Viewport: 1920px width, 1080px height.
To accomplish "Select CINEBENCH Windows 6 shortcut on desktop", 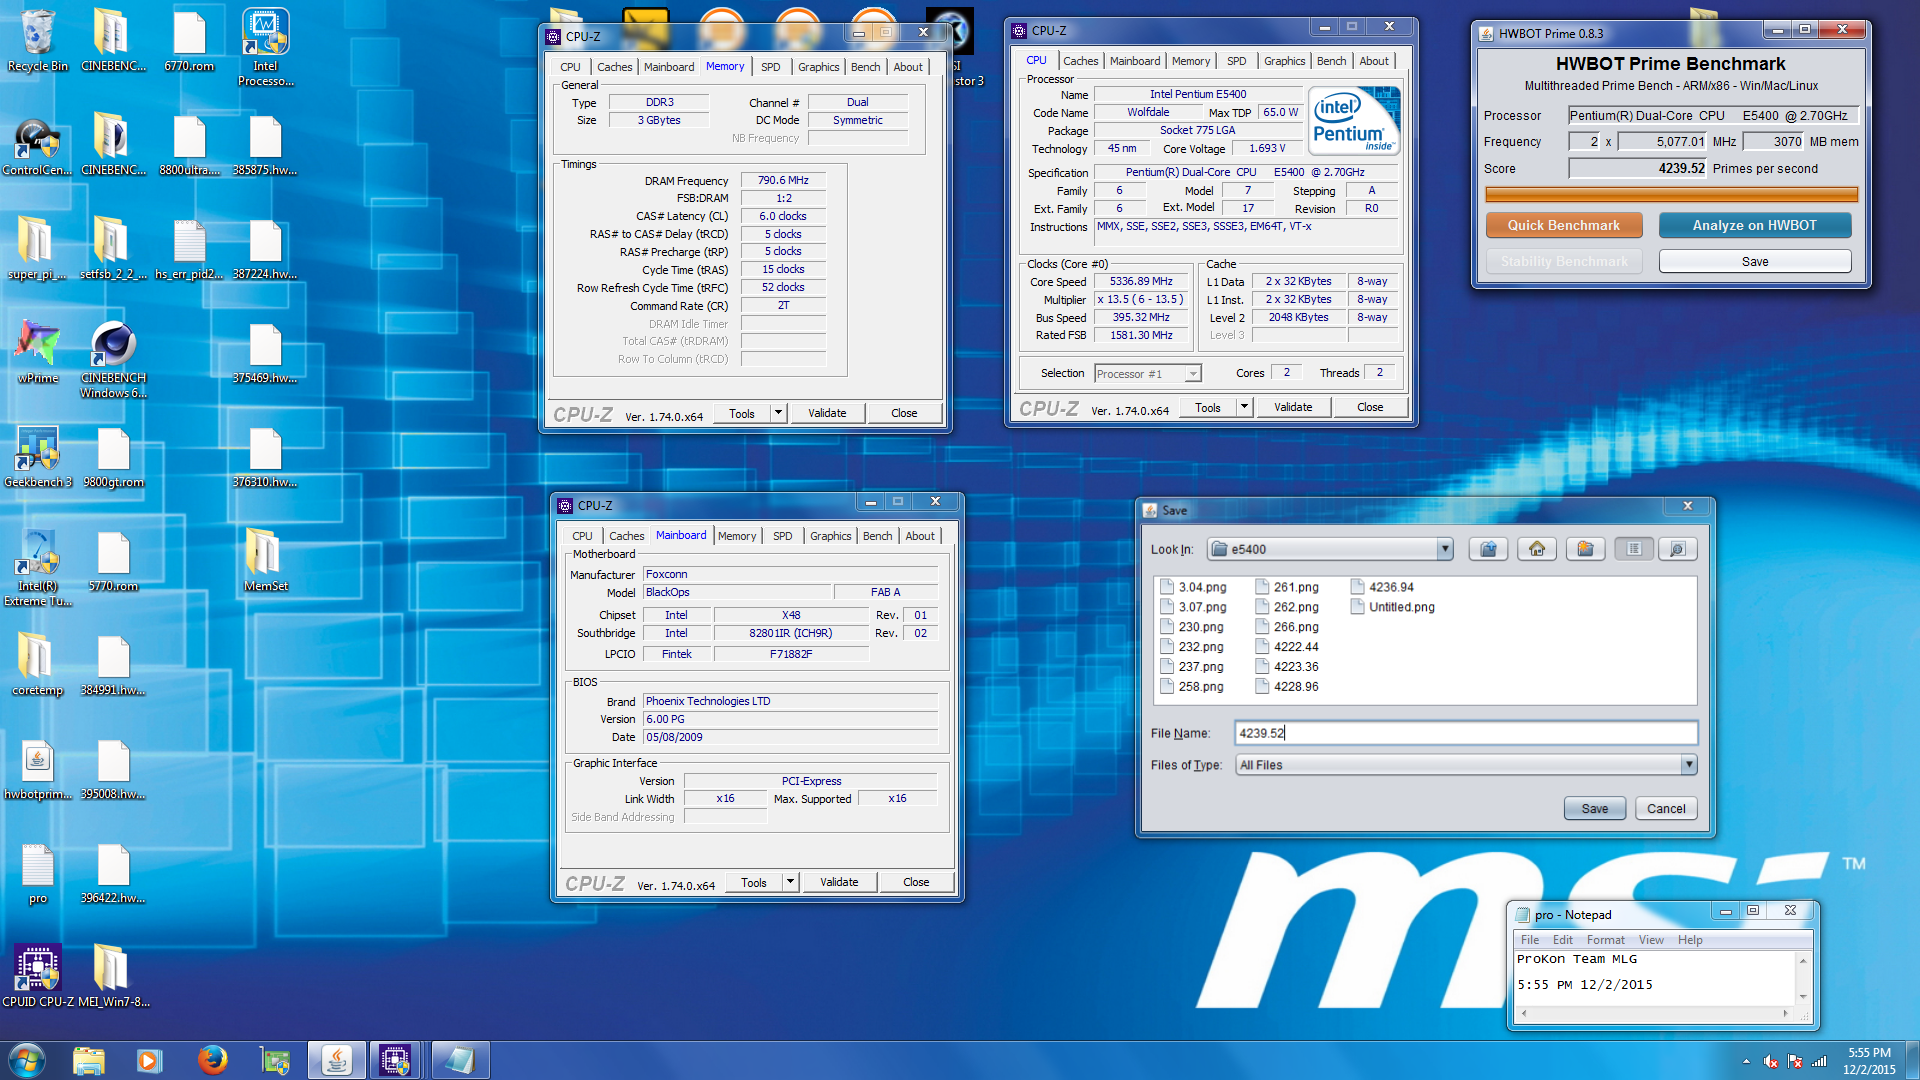I will coord(113,360).
